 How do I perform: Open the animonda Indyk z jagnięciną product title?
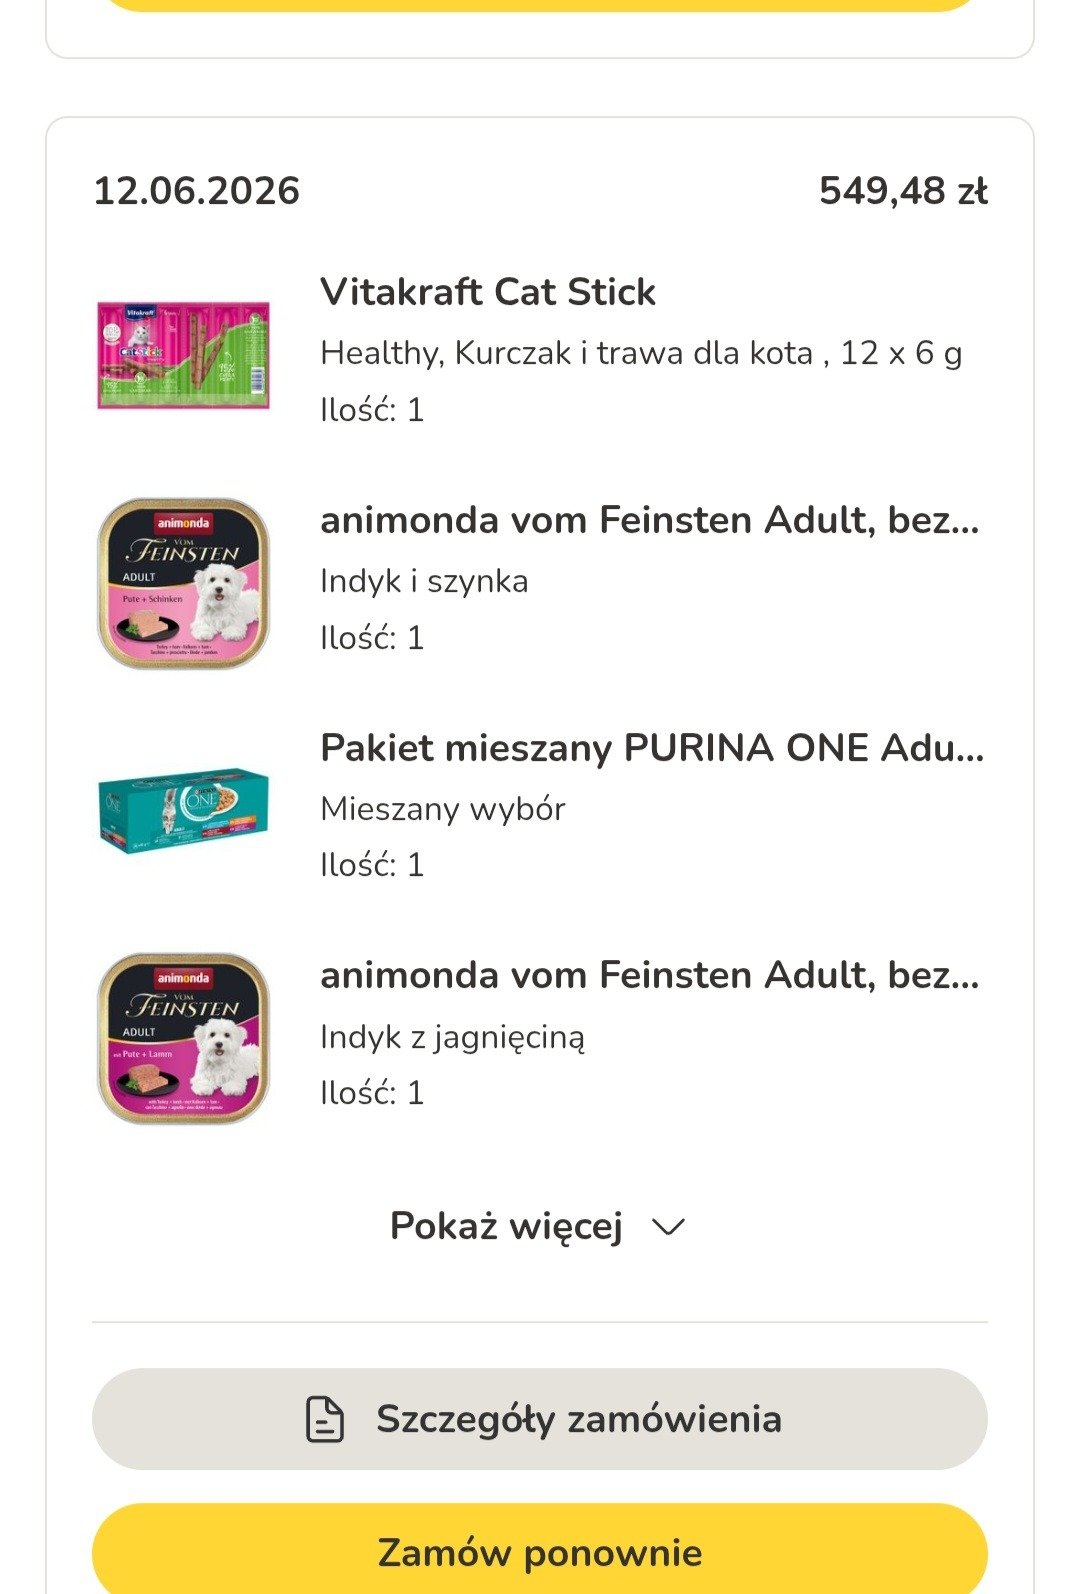(x=650, y=975)
